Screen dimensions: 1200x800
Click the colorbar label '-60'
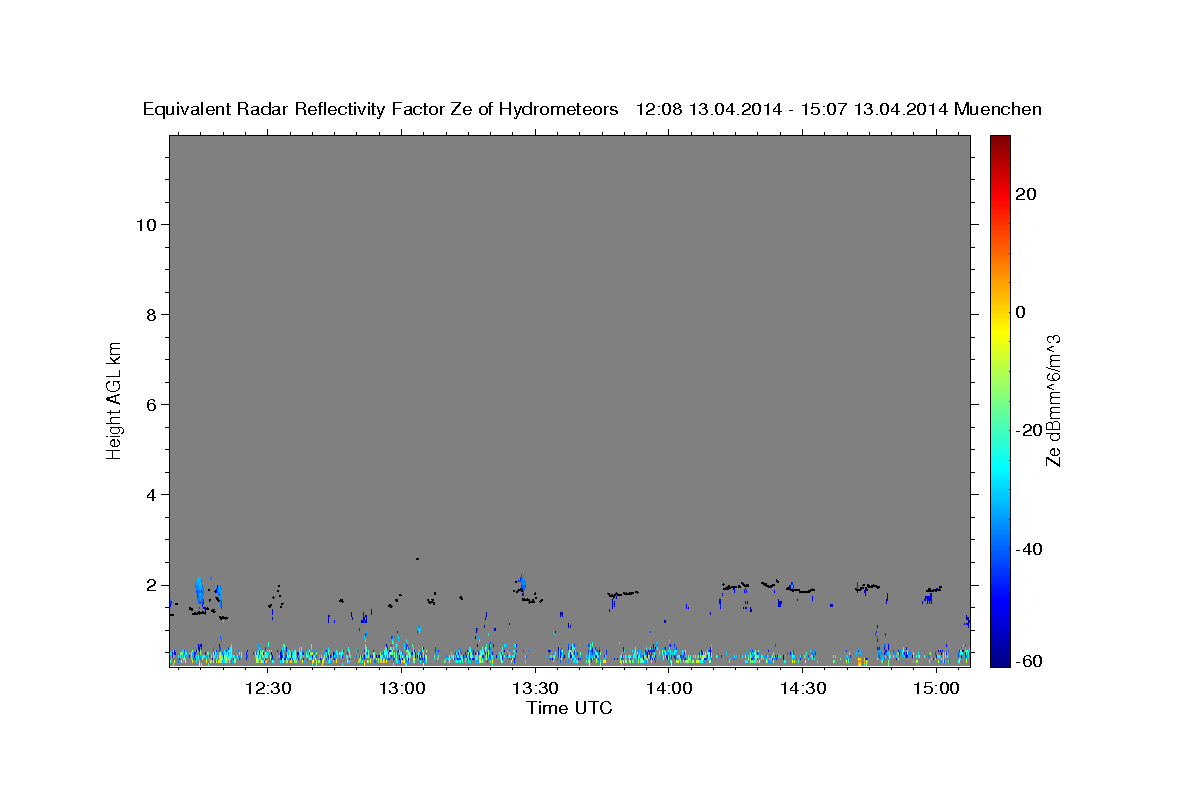click(1029, 661)
